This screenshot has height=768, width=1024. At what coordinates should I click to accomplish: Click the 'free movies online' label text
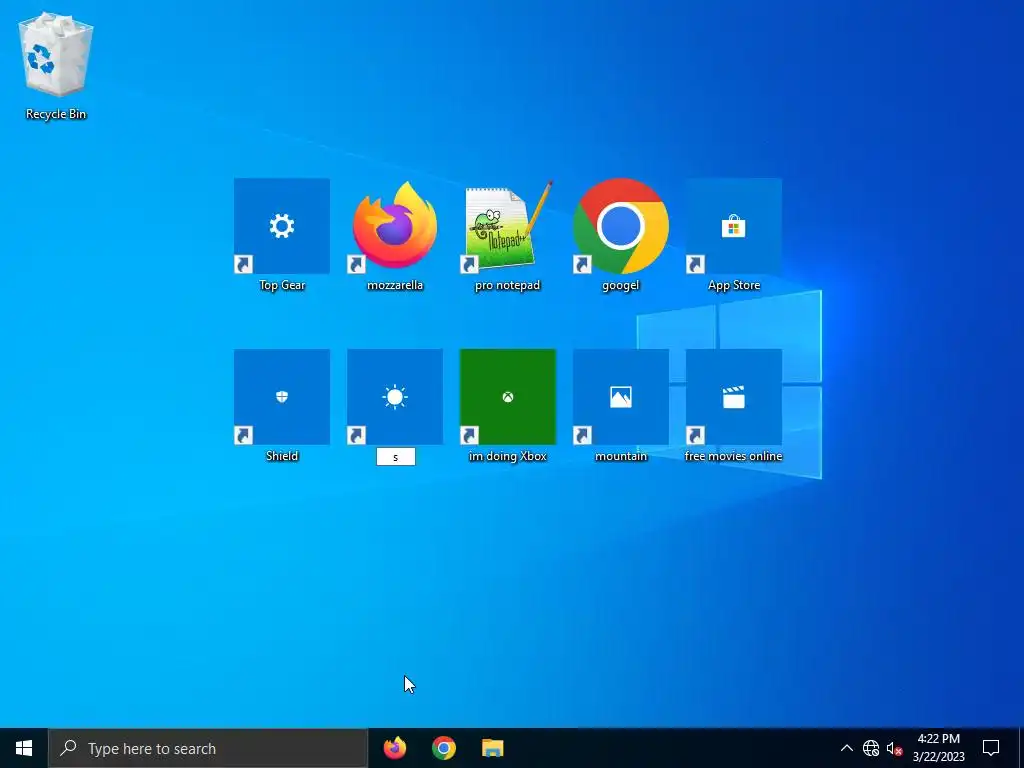coord(733,456)
